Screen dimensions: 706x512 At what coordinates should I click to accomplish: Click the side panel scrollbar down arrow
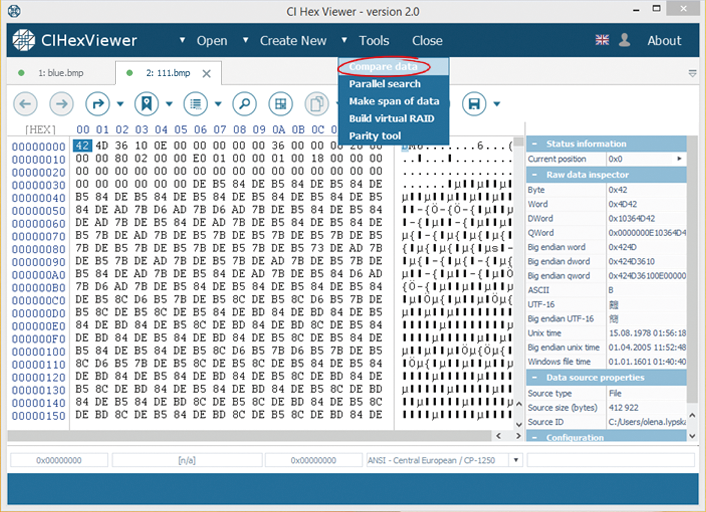pyautogui.click(x=692, y=436)
